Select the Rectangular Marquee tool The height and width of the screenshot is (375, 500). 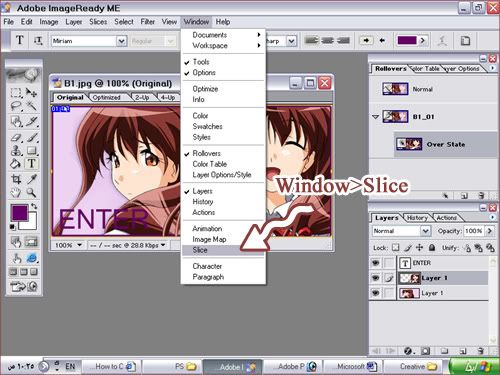point(16,92)
